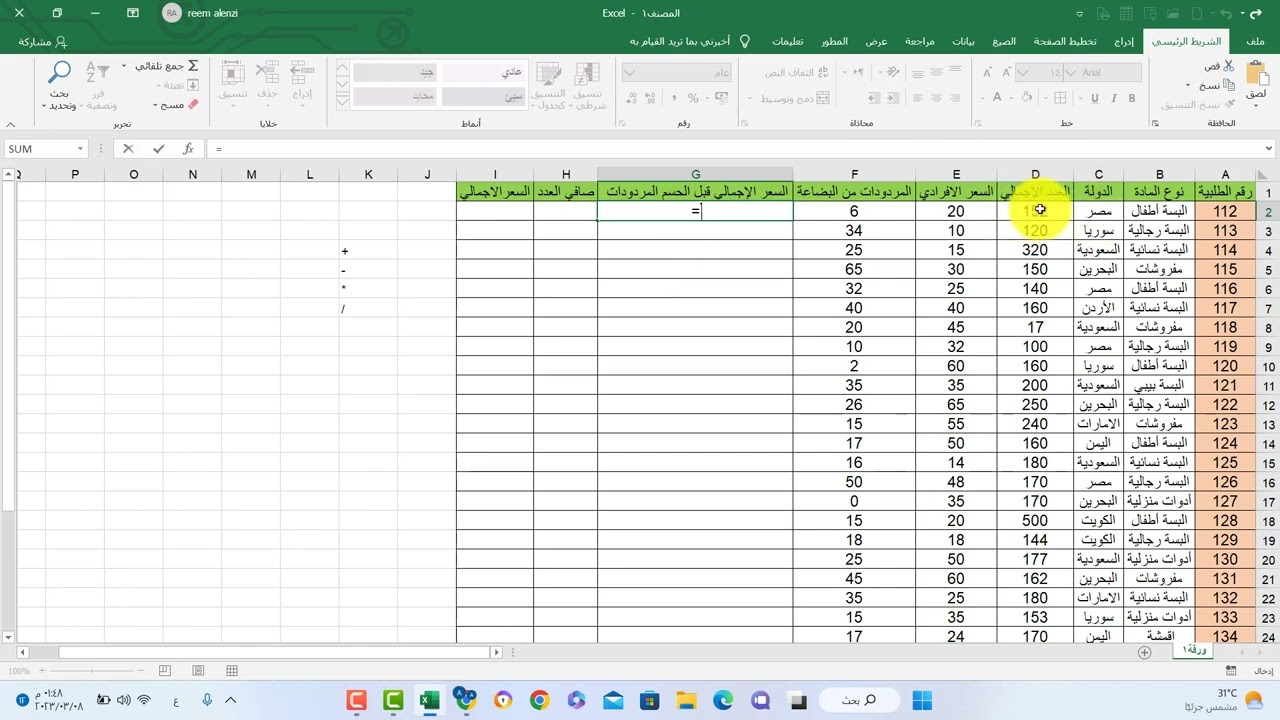Click Delete cells (حذف) icon

267,73
